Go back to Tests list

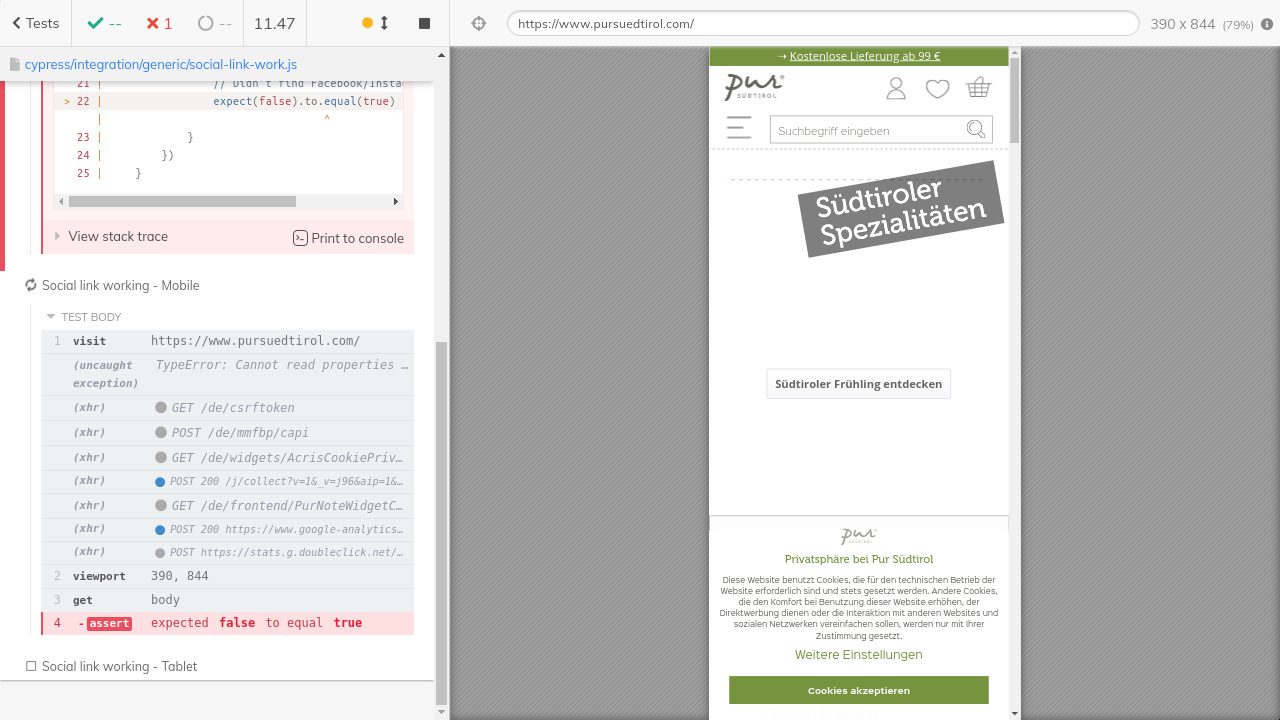click(35, 23)
